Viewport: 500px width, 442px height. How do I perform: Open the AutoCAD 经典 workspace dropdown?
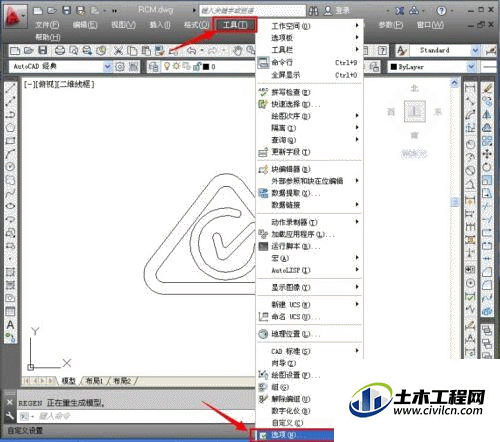[107, 67]
